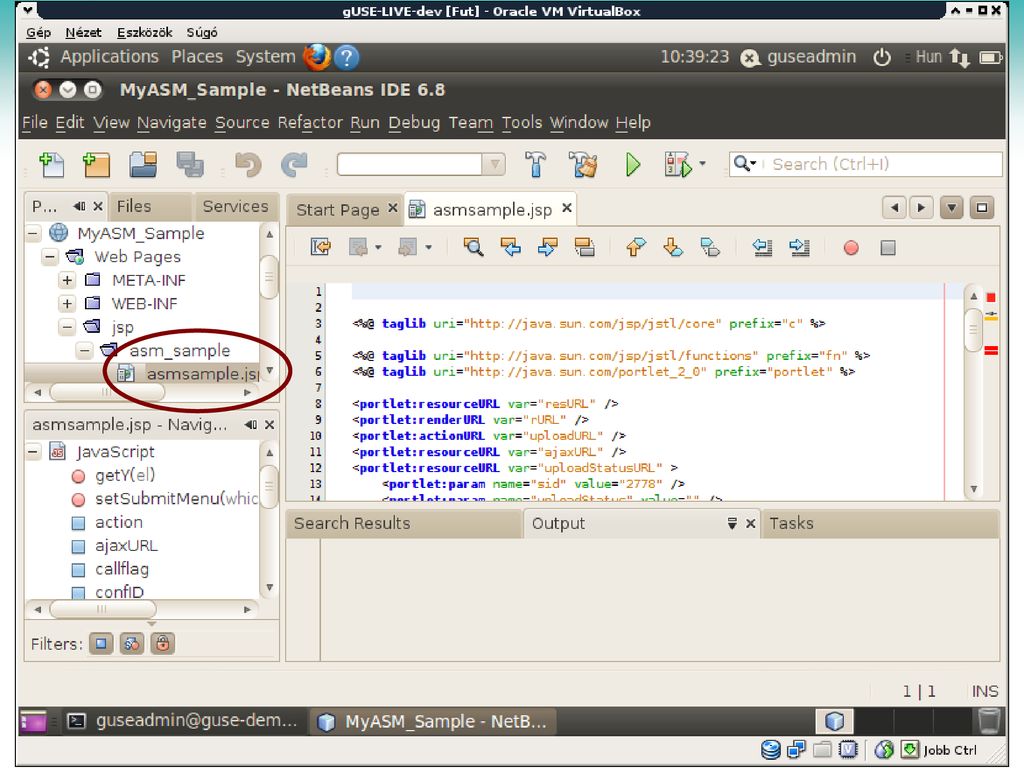Toggle the first Navigator filter button
This screenshot has height=768, width=1024.
(x=101, y=643)
